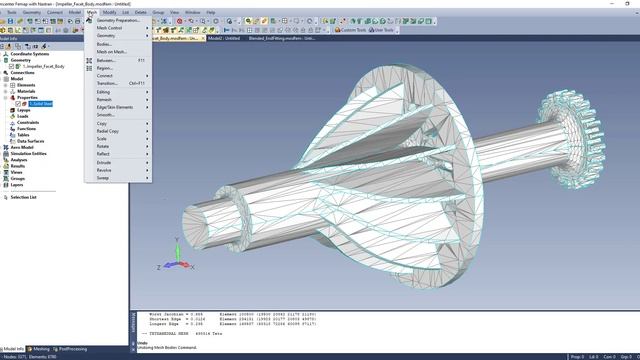Select the Selection List tree row
Viewport: 640px width, 360px height.
click(x=23, y=197)
